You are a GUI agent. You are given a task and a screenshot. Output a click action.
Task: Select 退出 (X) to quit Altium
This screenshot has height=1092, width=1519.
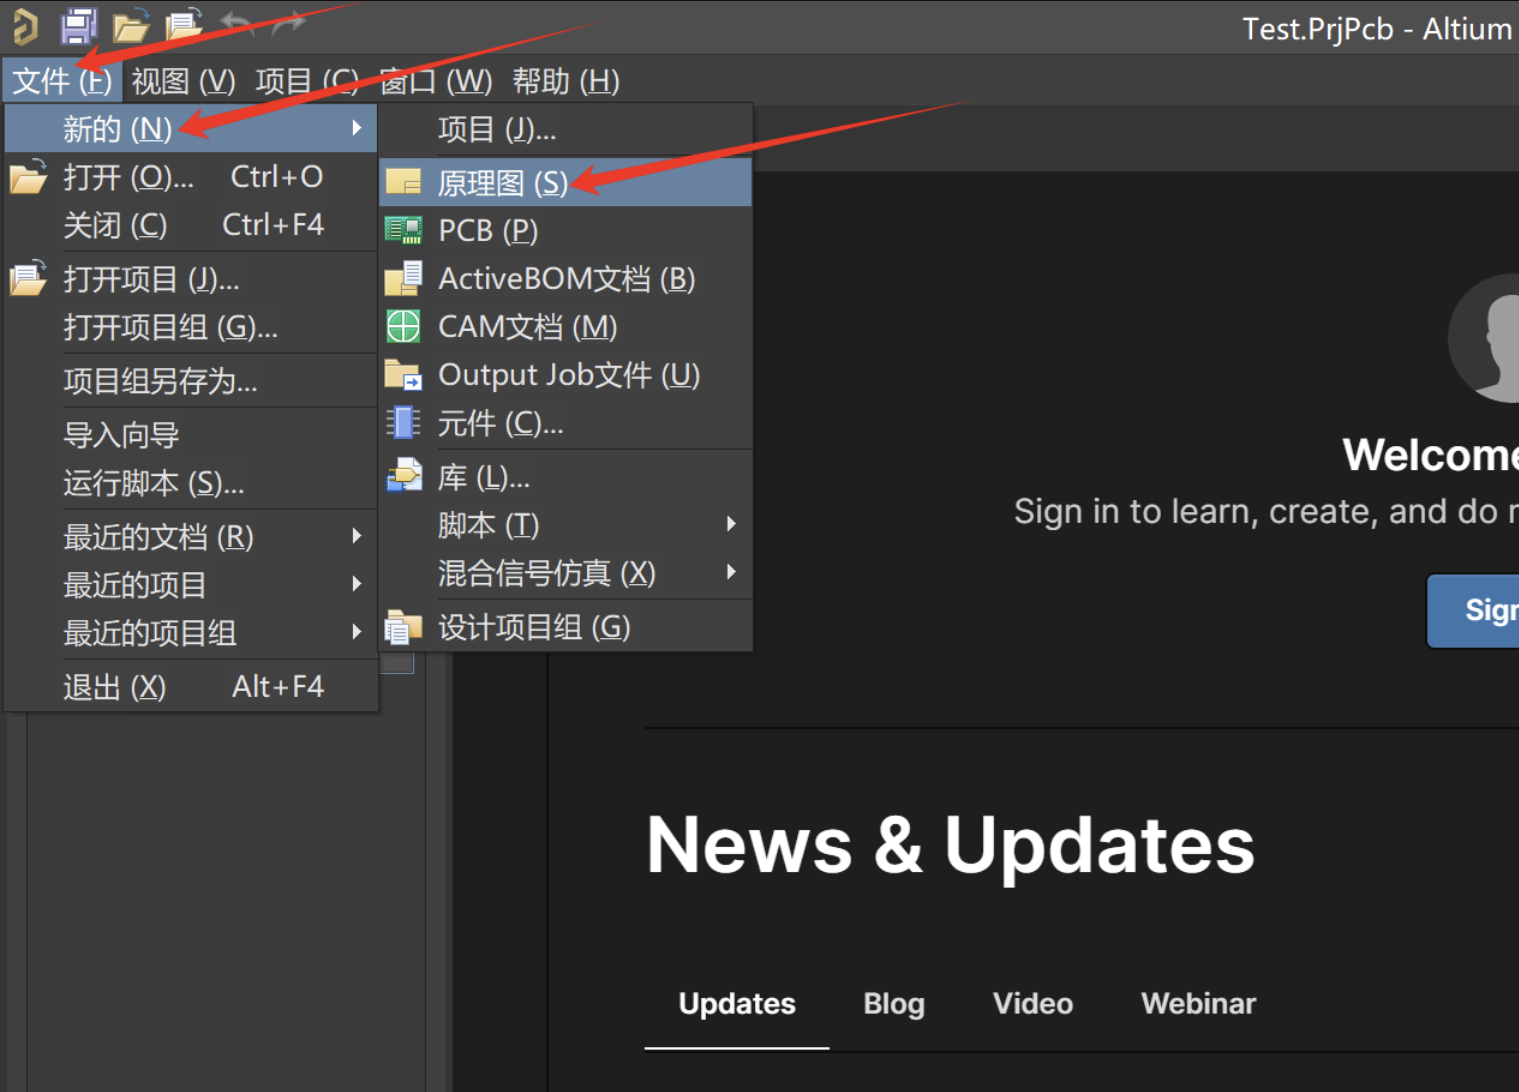(191, 687)
